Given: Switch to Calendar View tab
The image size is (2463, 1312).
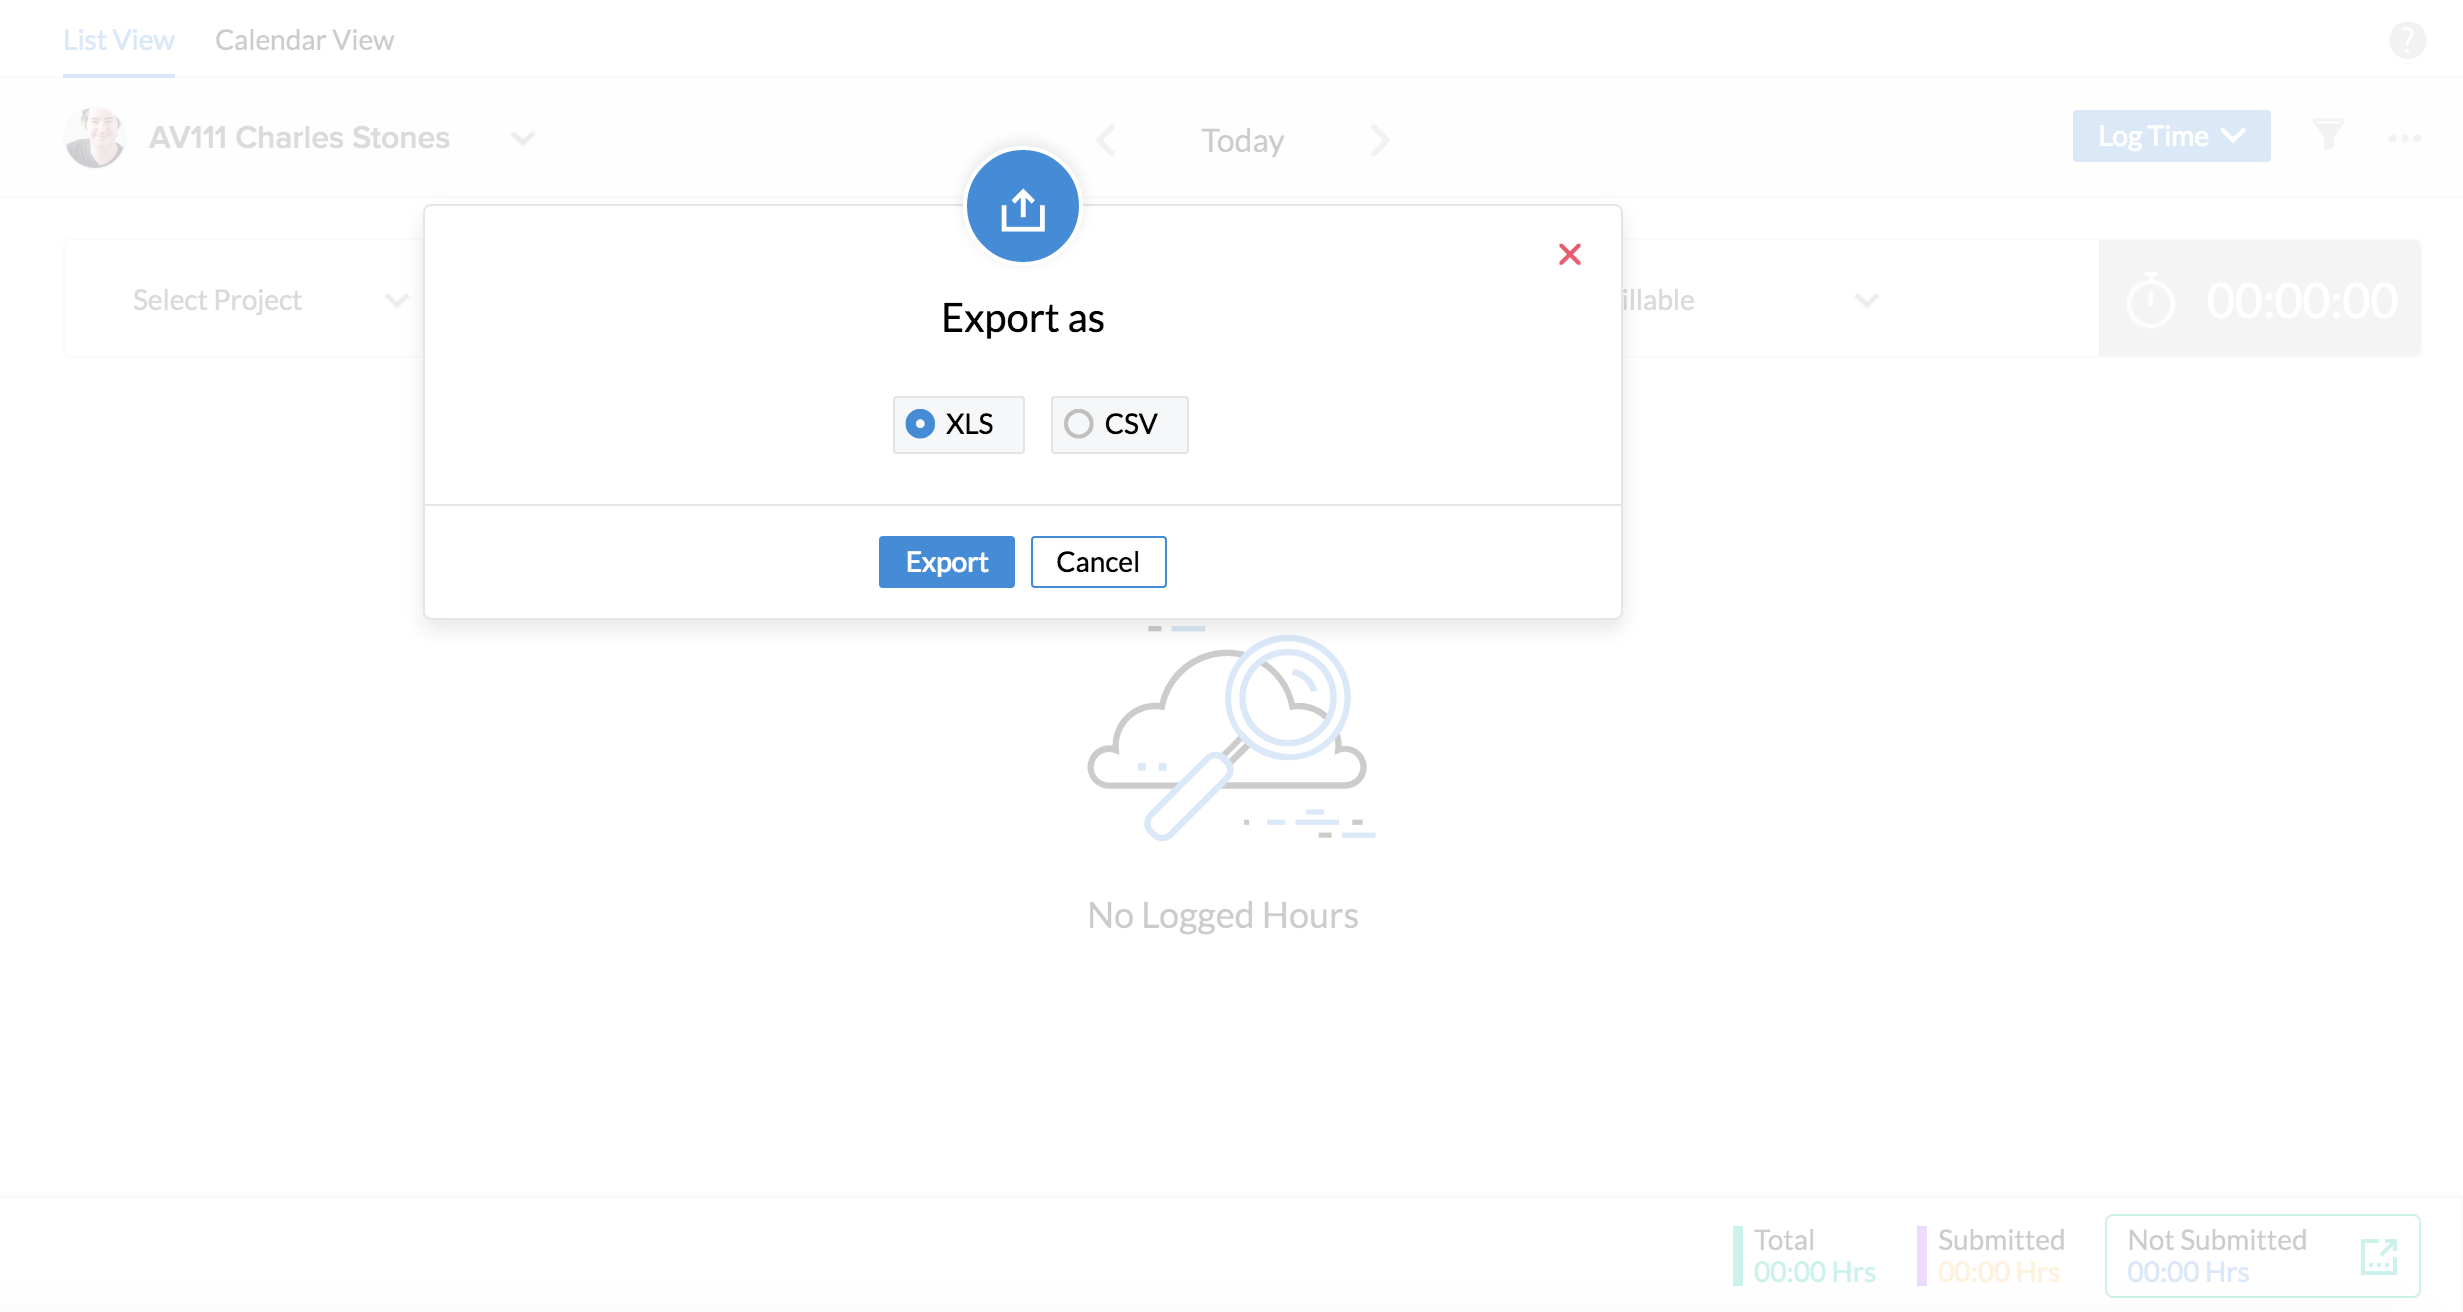Looking at the screenshot, I should 304,40.
